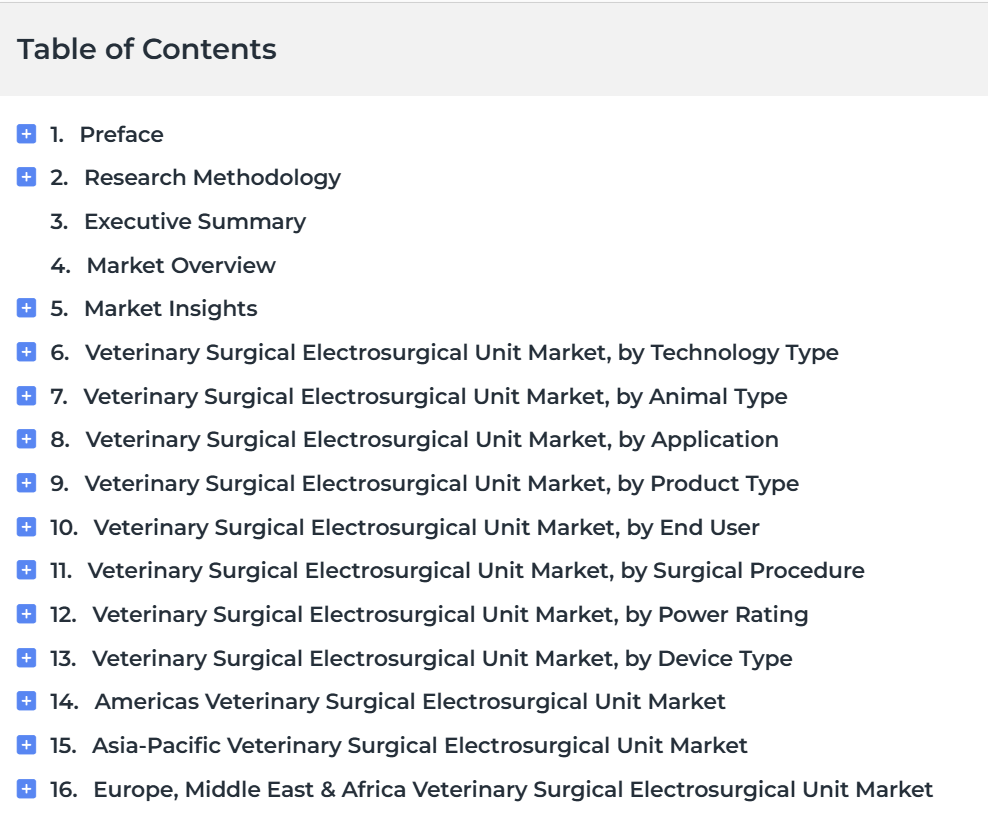
Task: Click plus icon beside by Product Type
Action: click(x=26, y=483)
